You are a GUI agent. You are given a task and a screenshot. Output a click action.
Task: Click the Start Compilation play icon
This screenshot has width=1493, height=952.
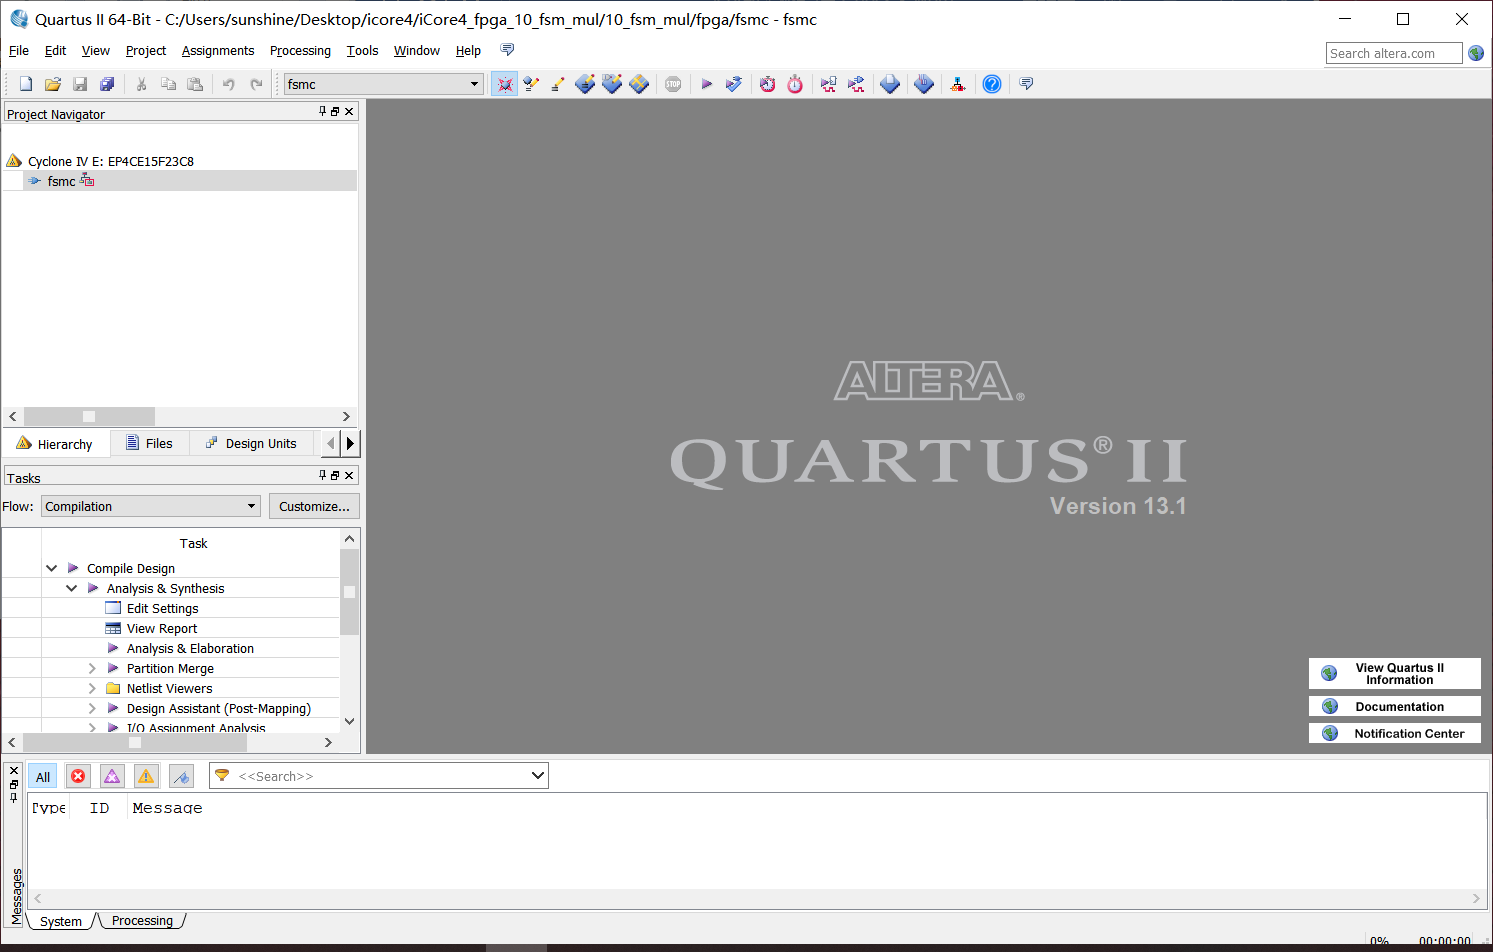pos(706,84)
